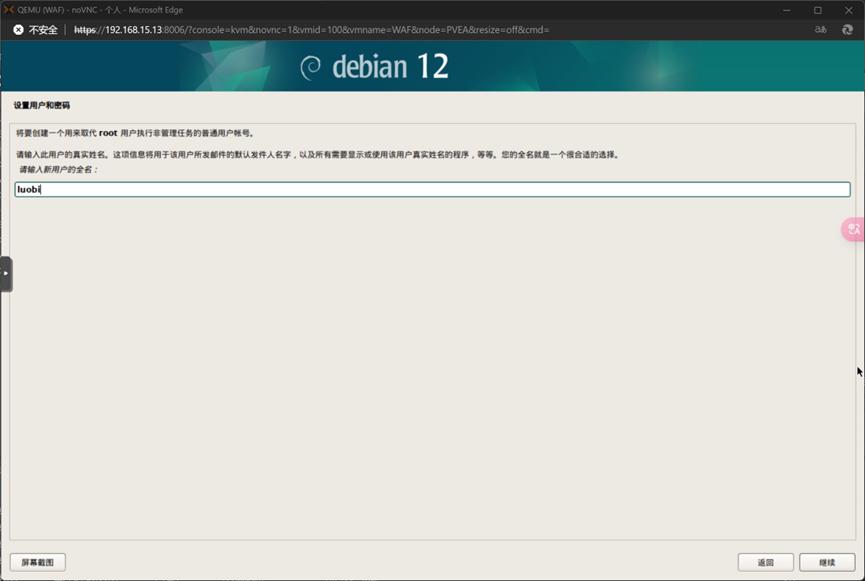Image resolution: width=865 pixels, height=581 pixels.
Task: Select the URL in the address bar
Action: coord(311,30)
